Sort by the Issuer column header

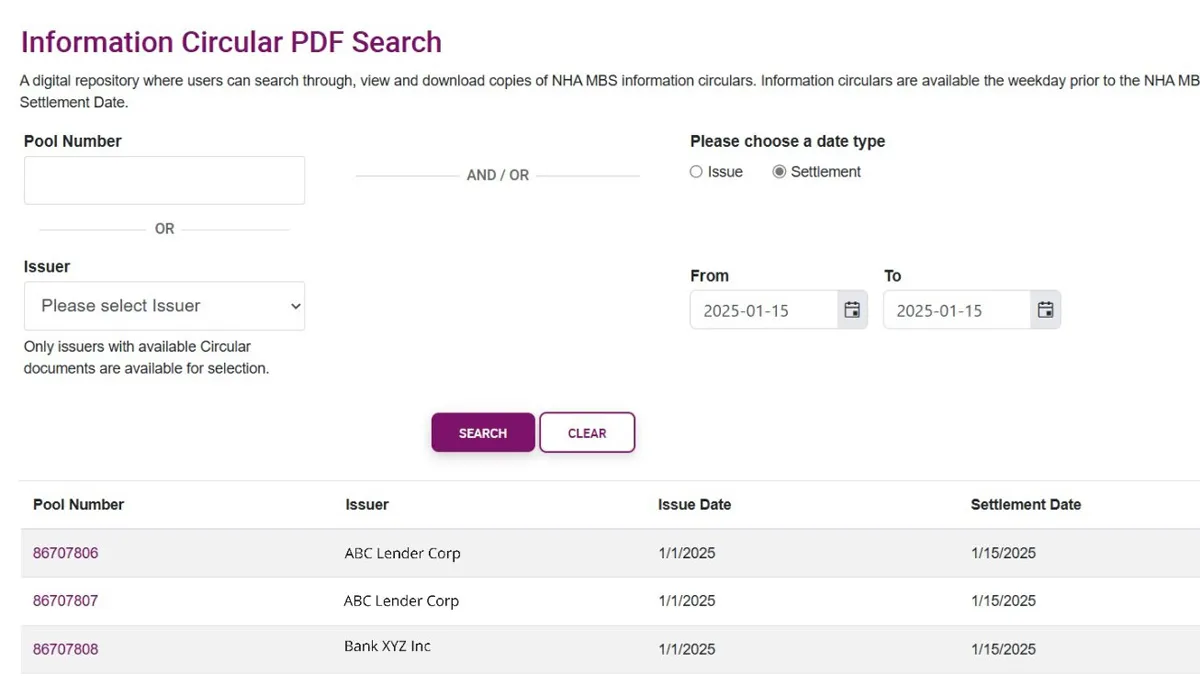pos(367,505)
